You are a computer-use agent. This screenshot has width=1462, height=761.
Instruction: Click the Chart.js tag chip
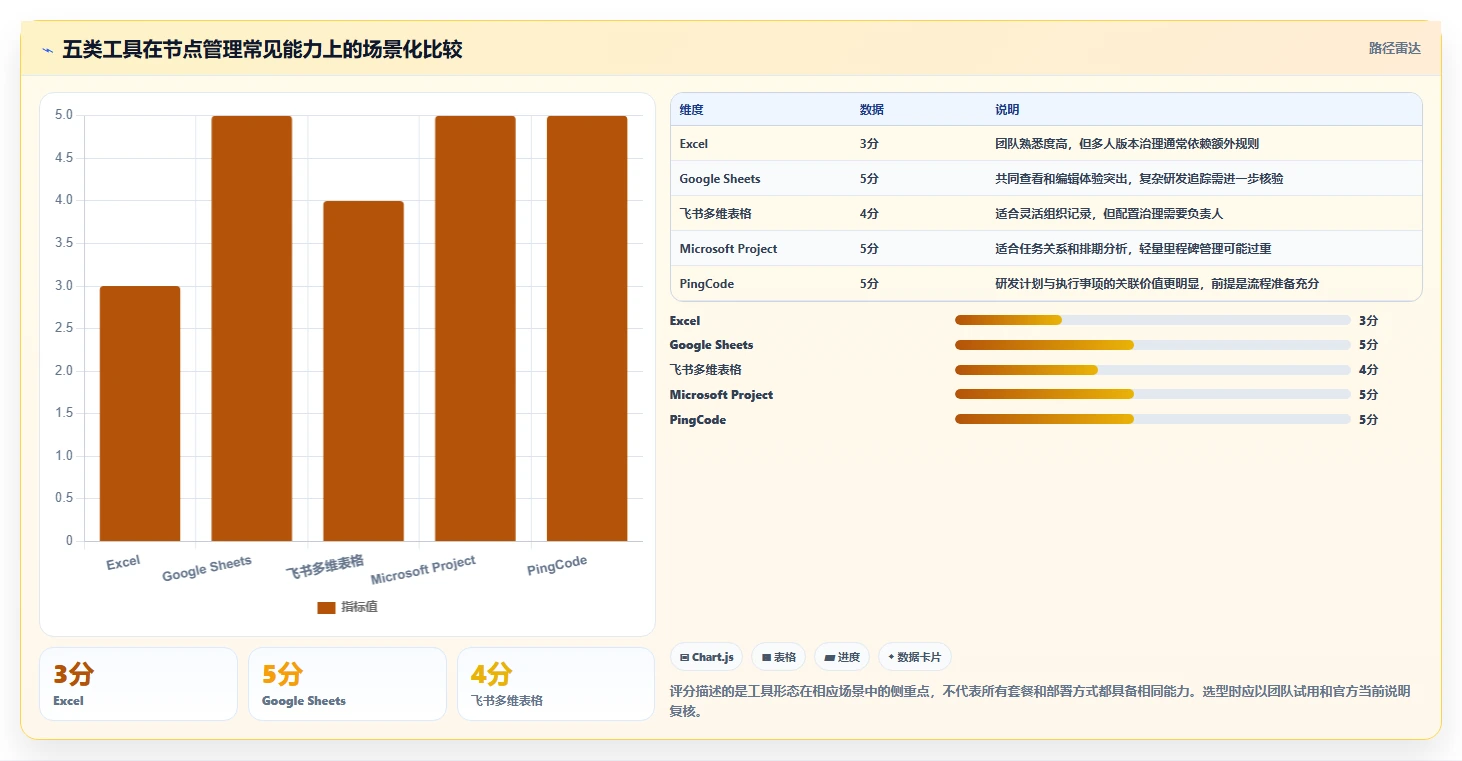[x=706, y=657]
